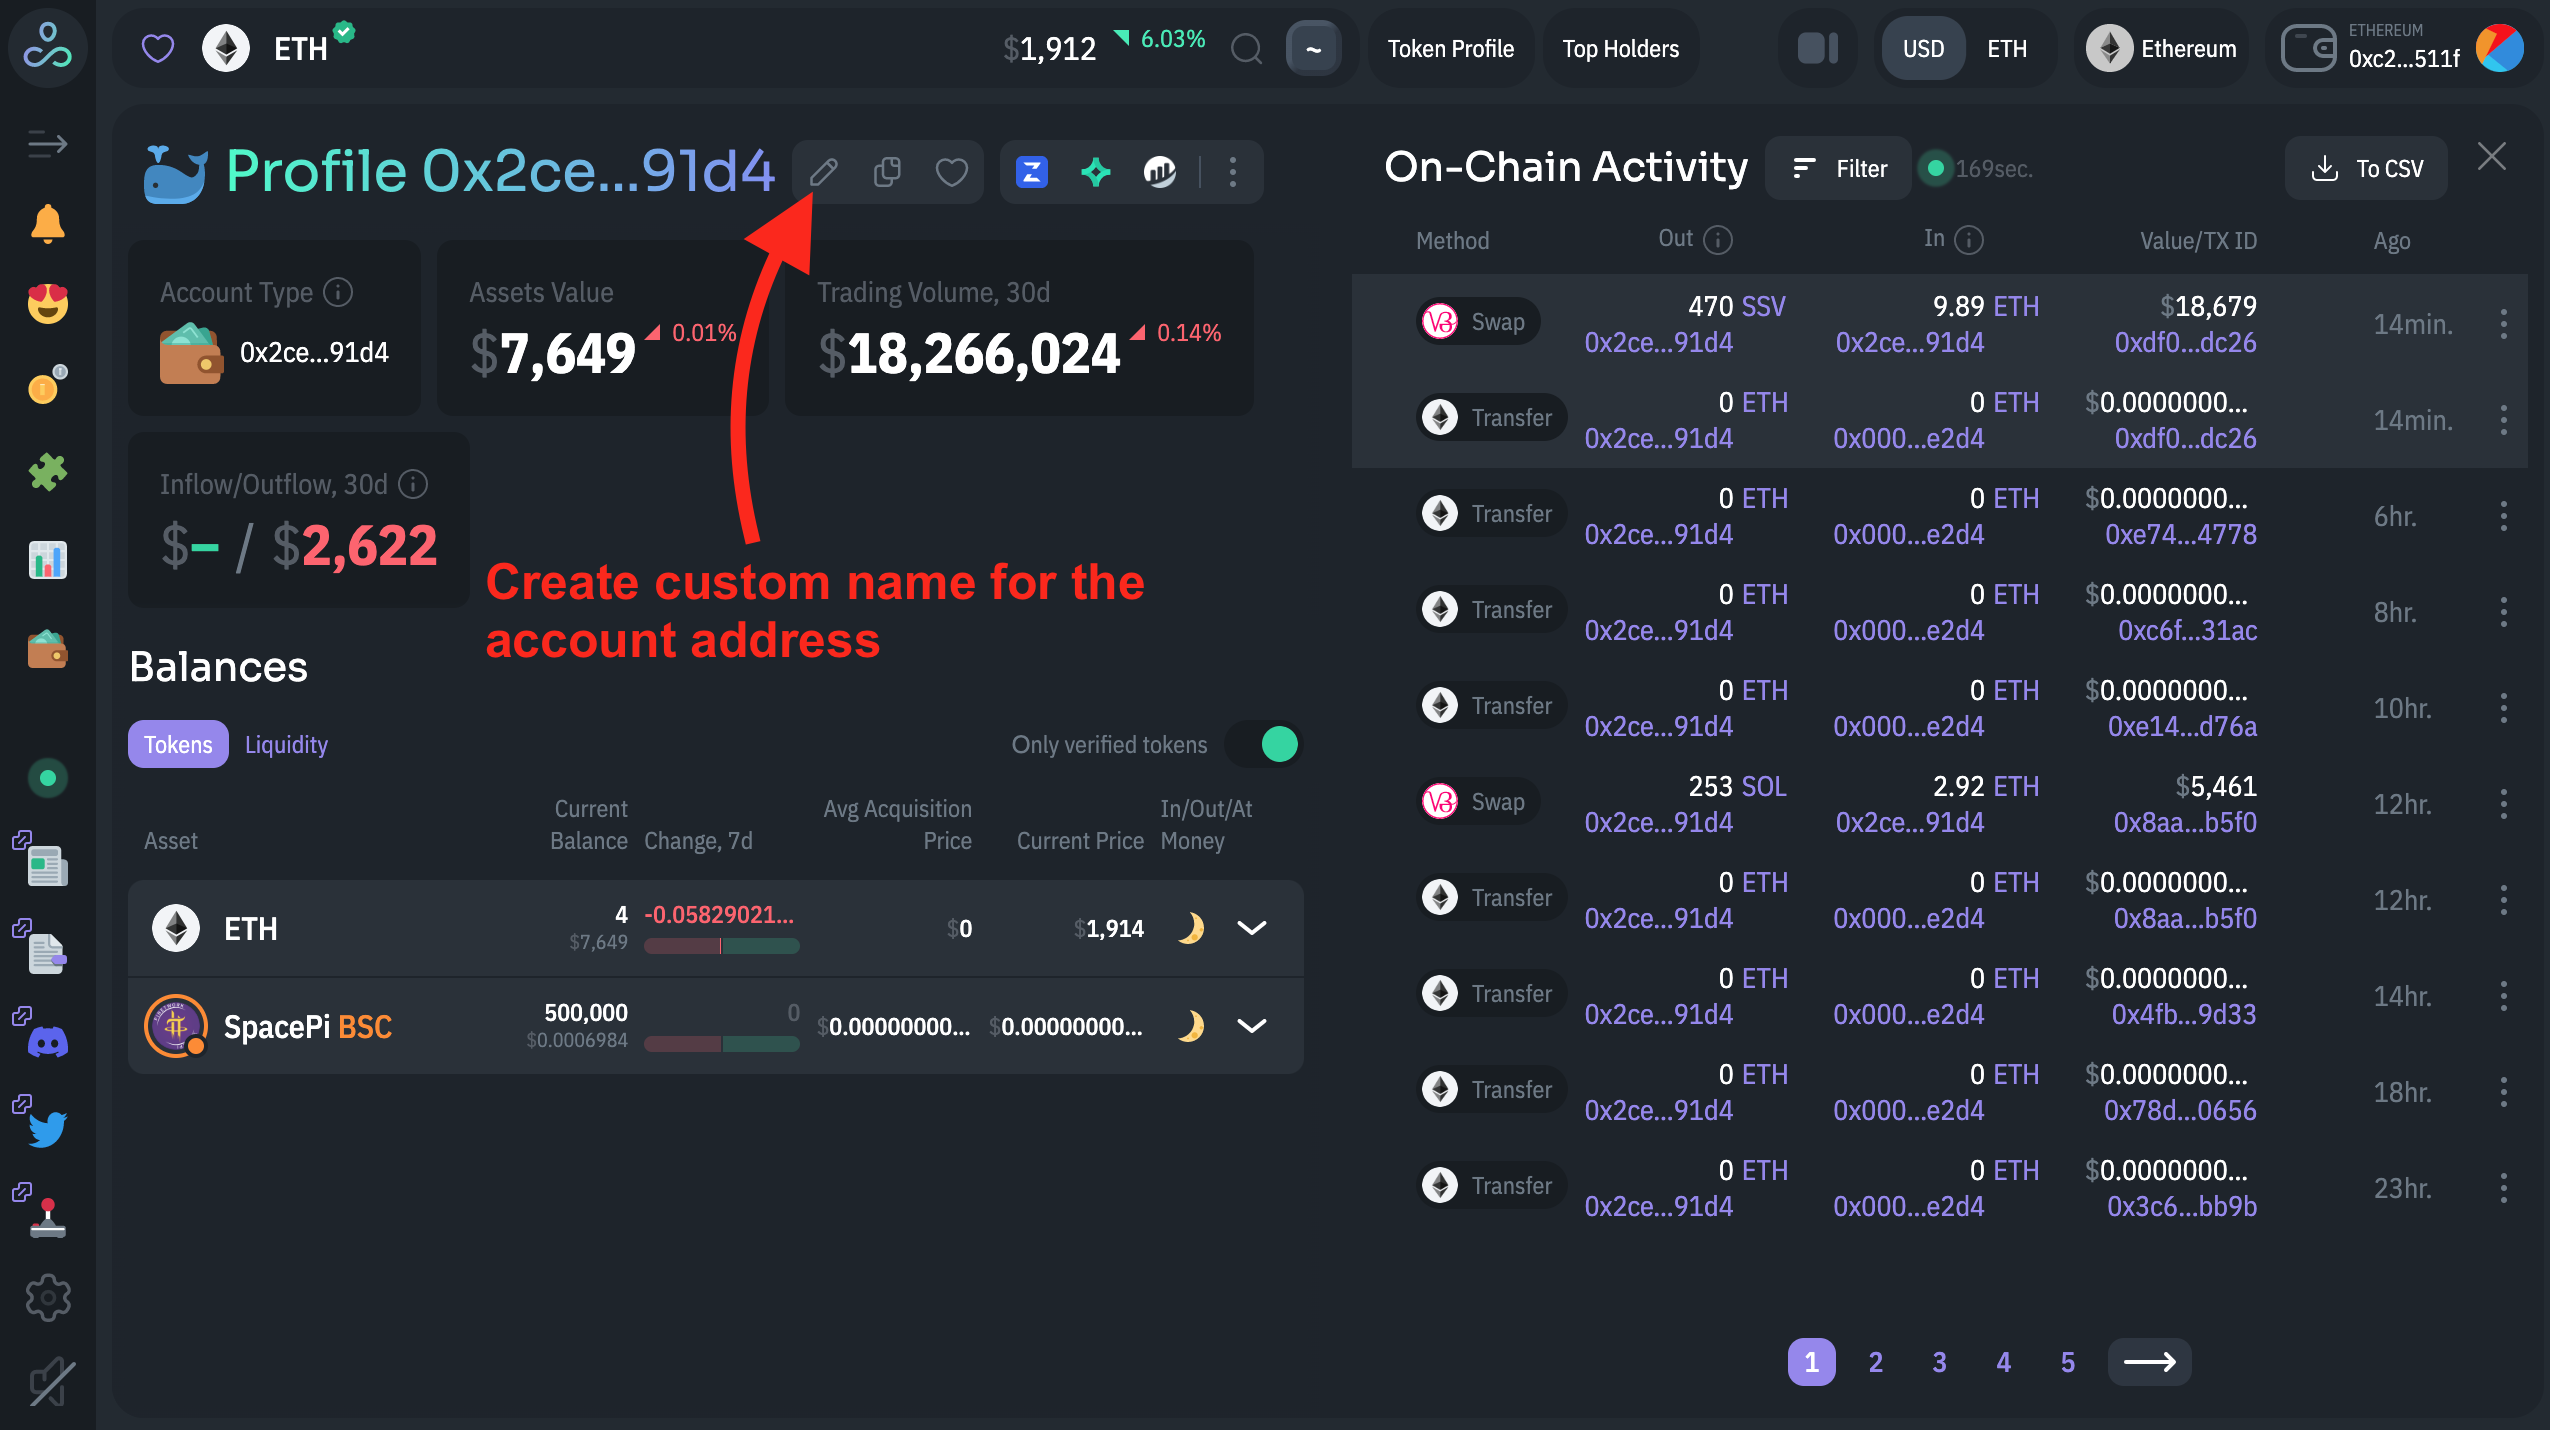Viewport: 2550px width, 1430px height.
Task: Go to page 3 of activity
Action: pyautogui.click(x=1939, y=1362)
